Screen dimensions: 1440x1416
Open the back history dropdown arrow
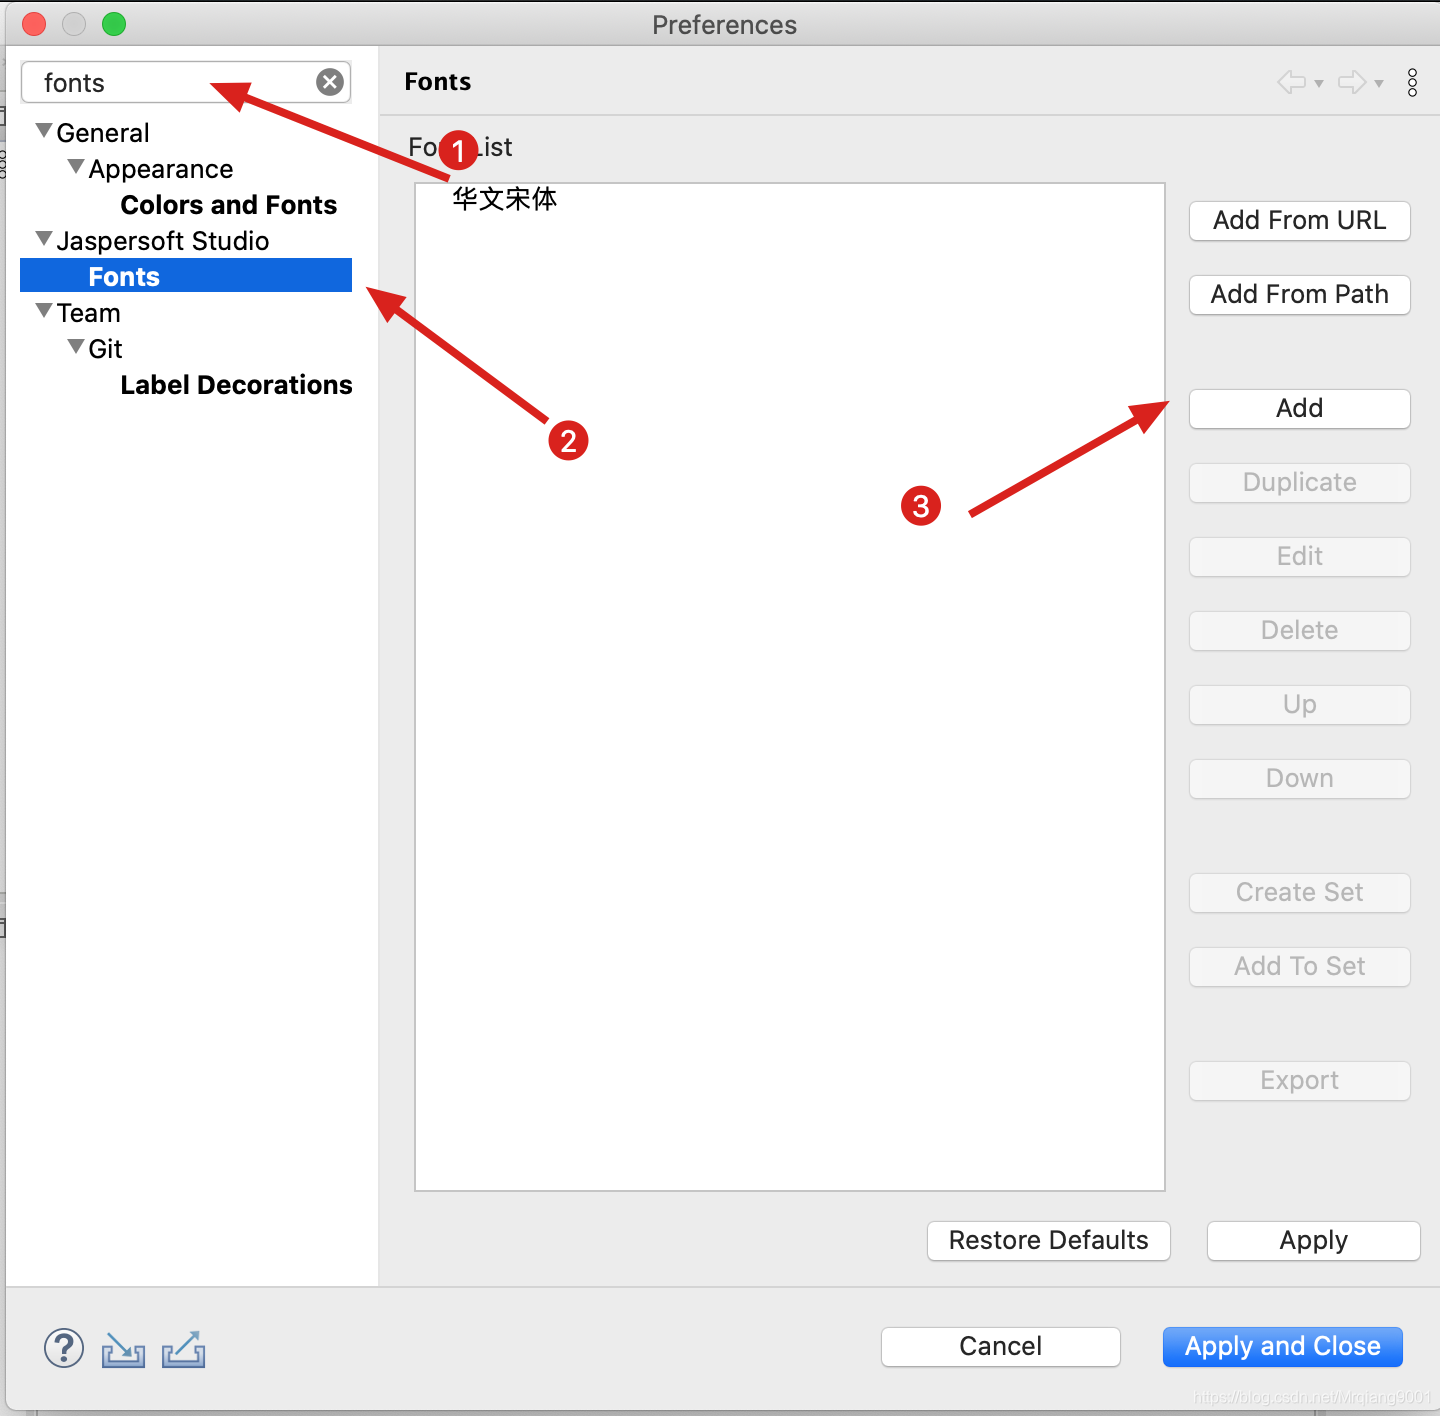point(1319,84)
